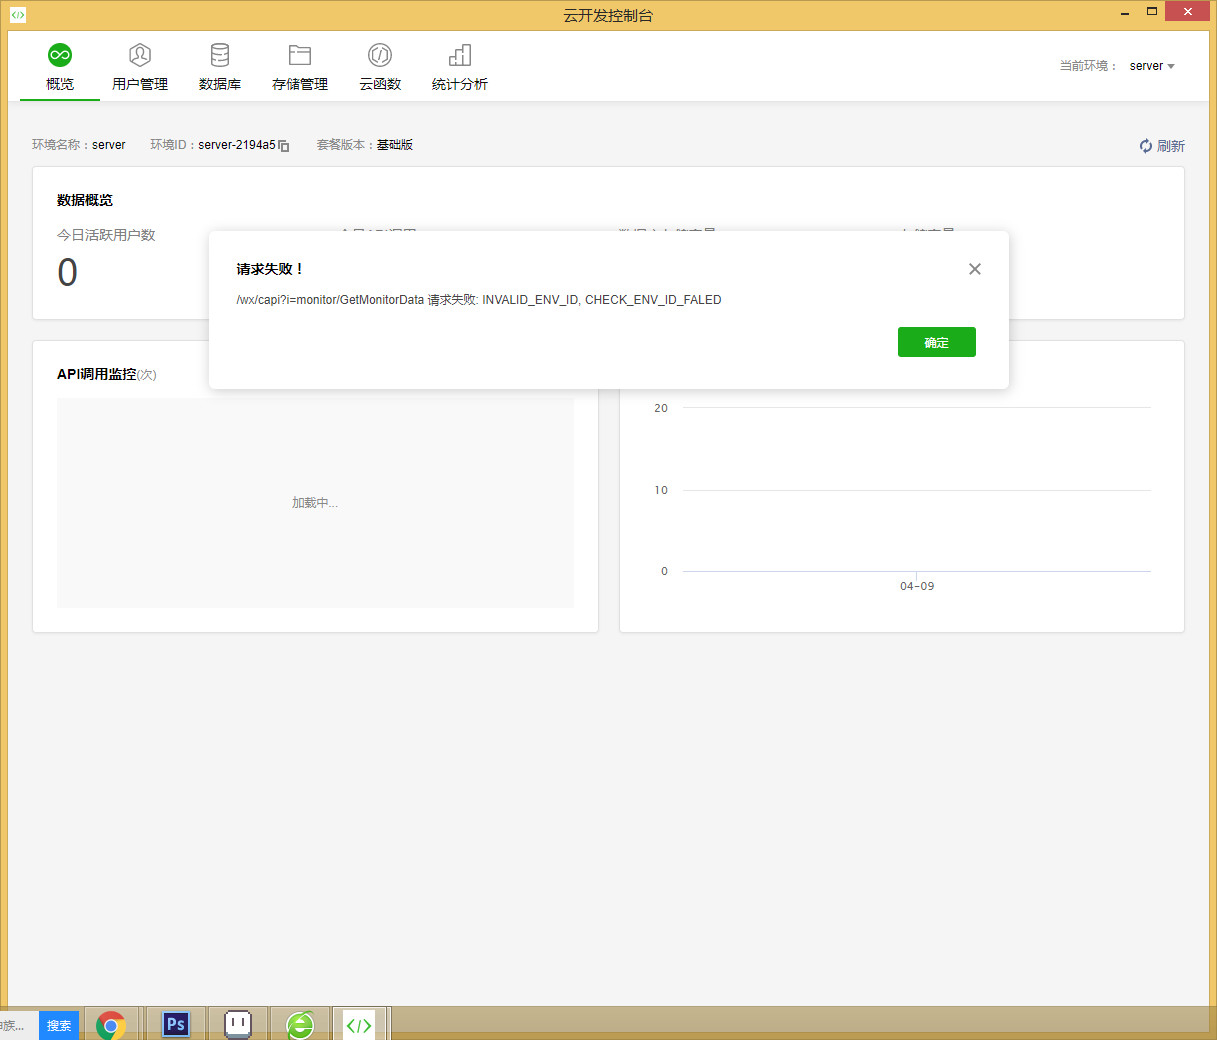Viewport: 1217px width, 1040px height.
Task: Copy the environment ID server-2194a5
Action: point(284,146)
